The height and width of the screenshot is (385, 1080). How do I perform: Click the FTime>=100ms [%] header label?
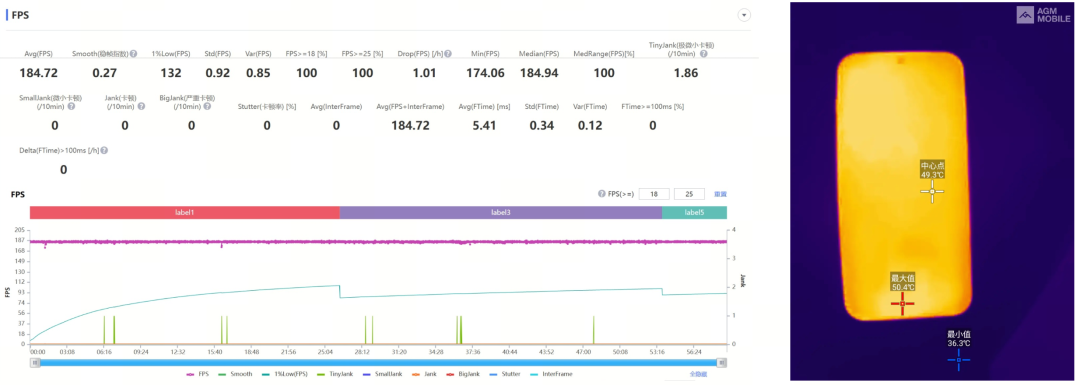coord(652,106)
